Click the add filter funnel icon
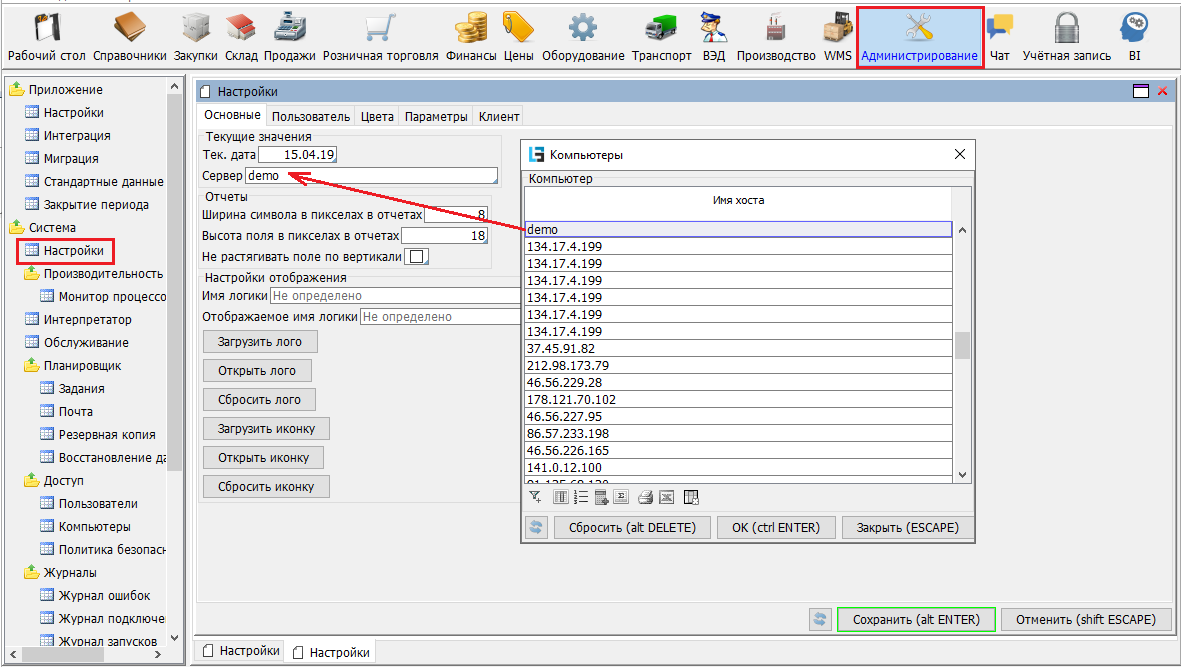 coord(536,497)
